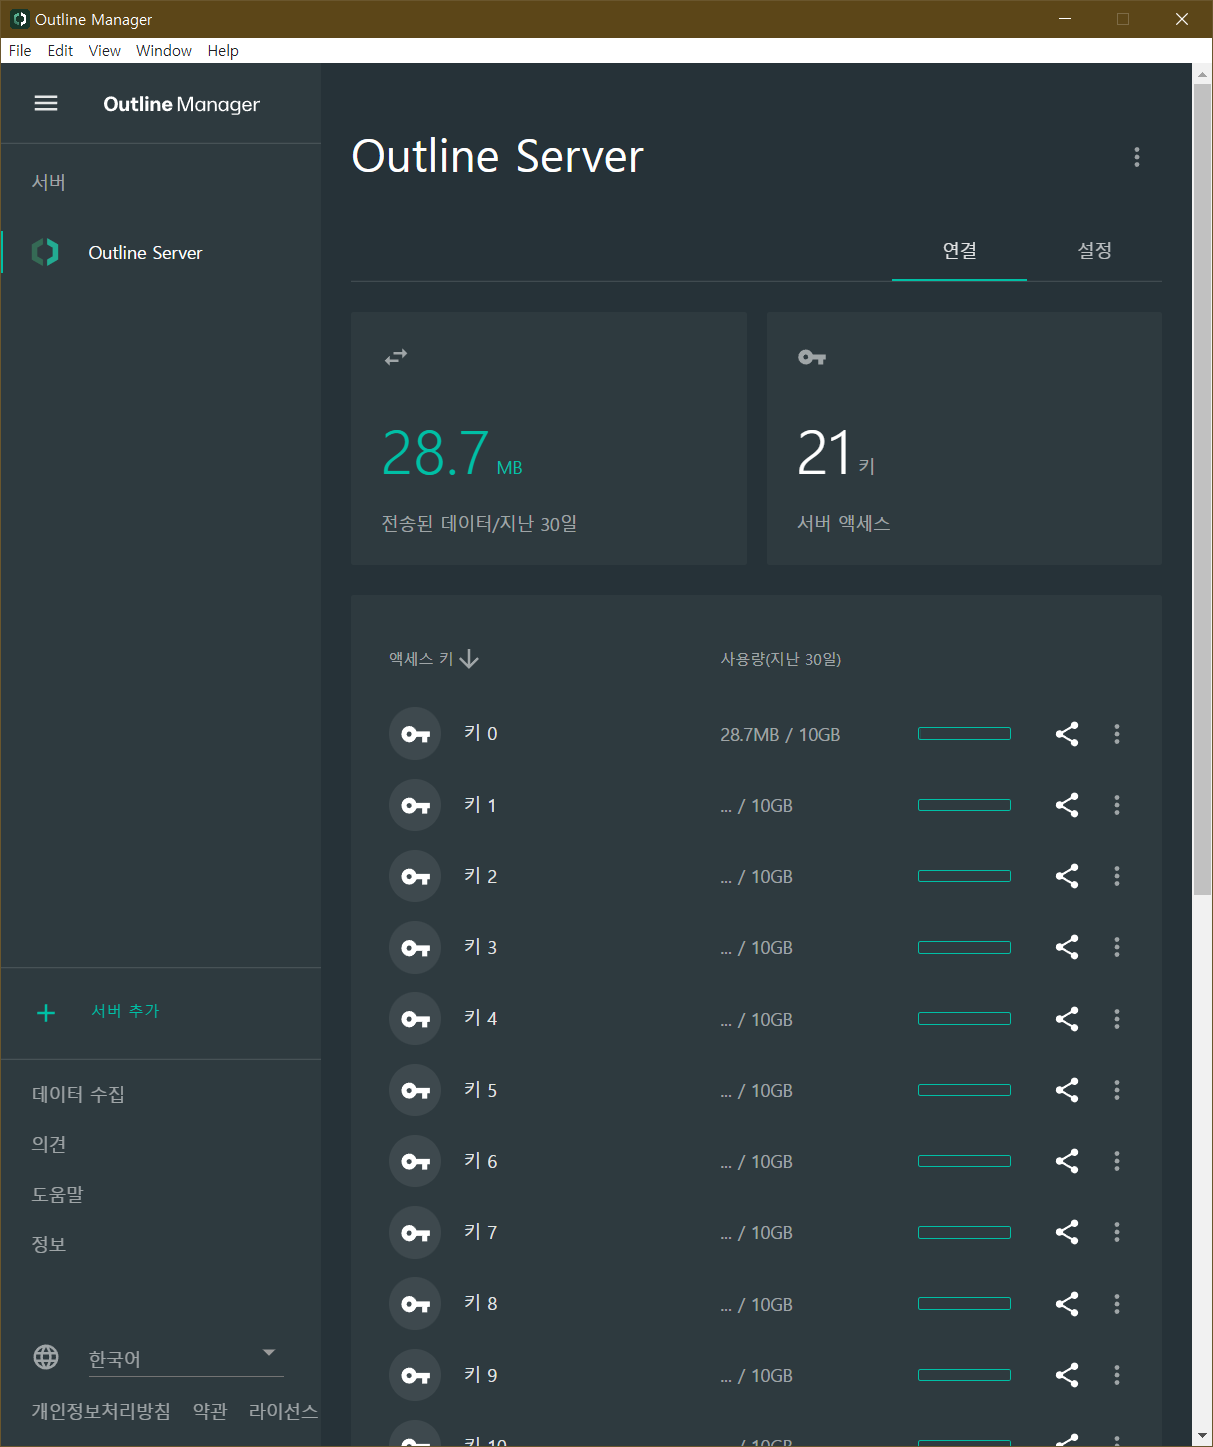The image size is (1213, 1447).
Task: Open more options for 키 7
Action: click(x=1117, y=1232)
